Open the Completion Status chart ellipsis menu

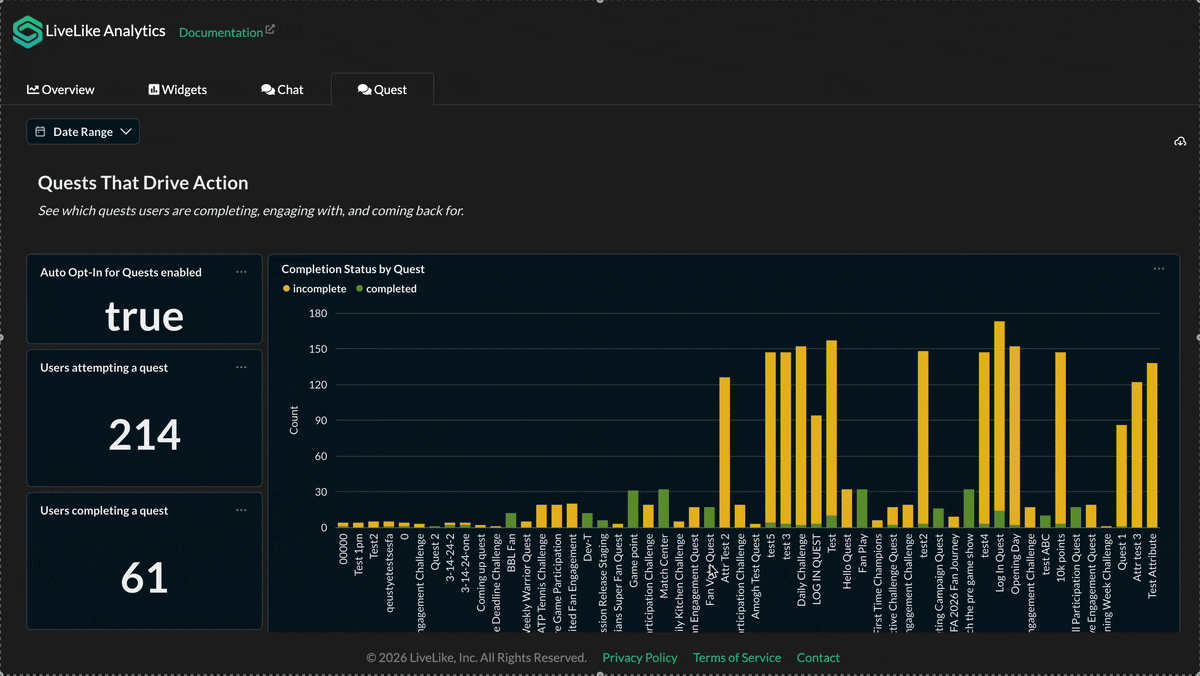click(x=1159, y=269)
